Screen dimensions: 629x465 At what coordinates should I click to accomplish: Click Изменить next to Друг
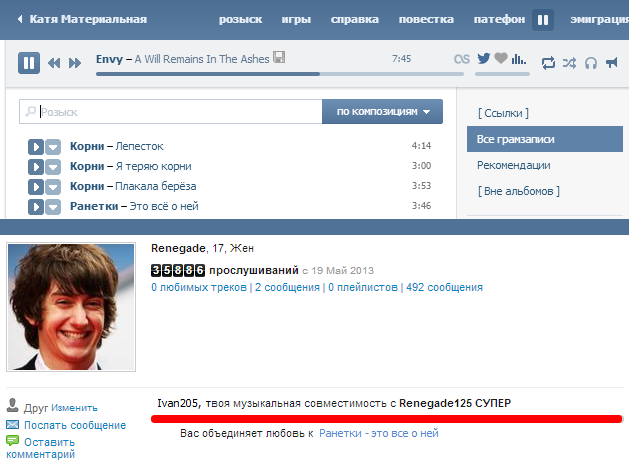pos(75,408)
